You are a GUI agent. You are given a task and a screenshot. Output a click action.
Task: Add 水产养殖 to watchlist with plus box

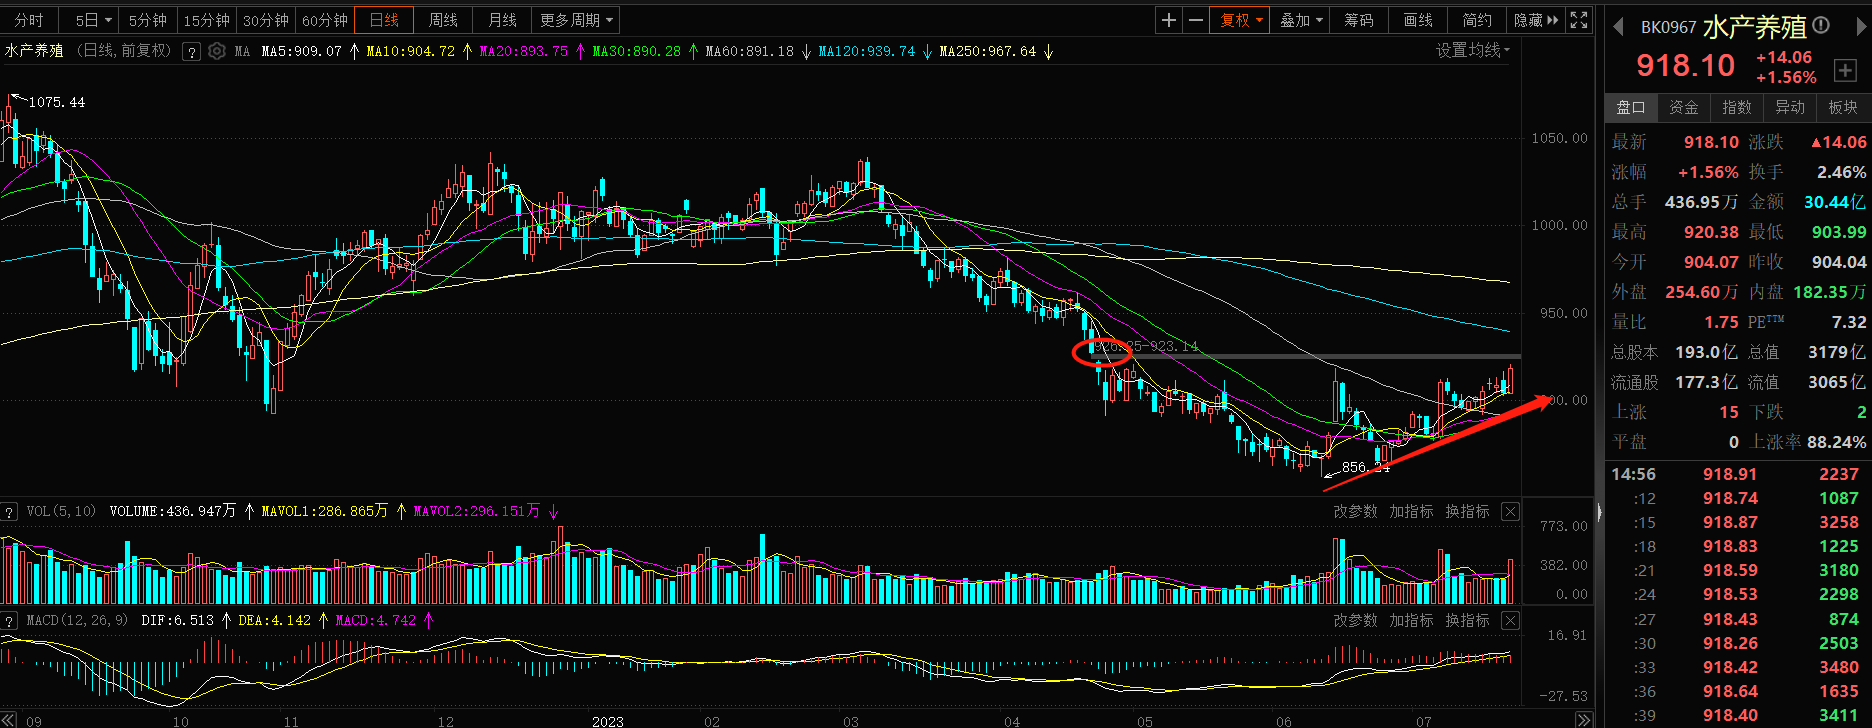click(1845, 70)
